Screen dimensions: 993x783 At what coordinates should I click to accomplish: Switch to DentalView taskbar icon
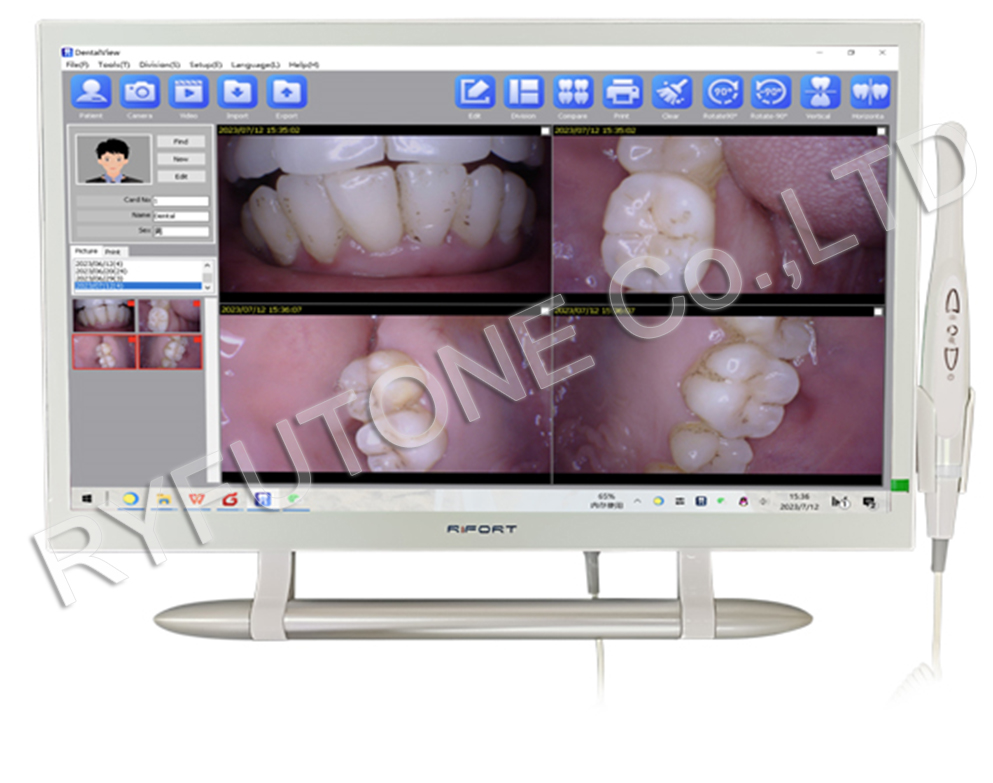pyautogui.click(x=263, y=499)
